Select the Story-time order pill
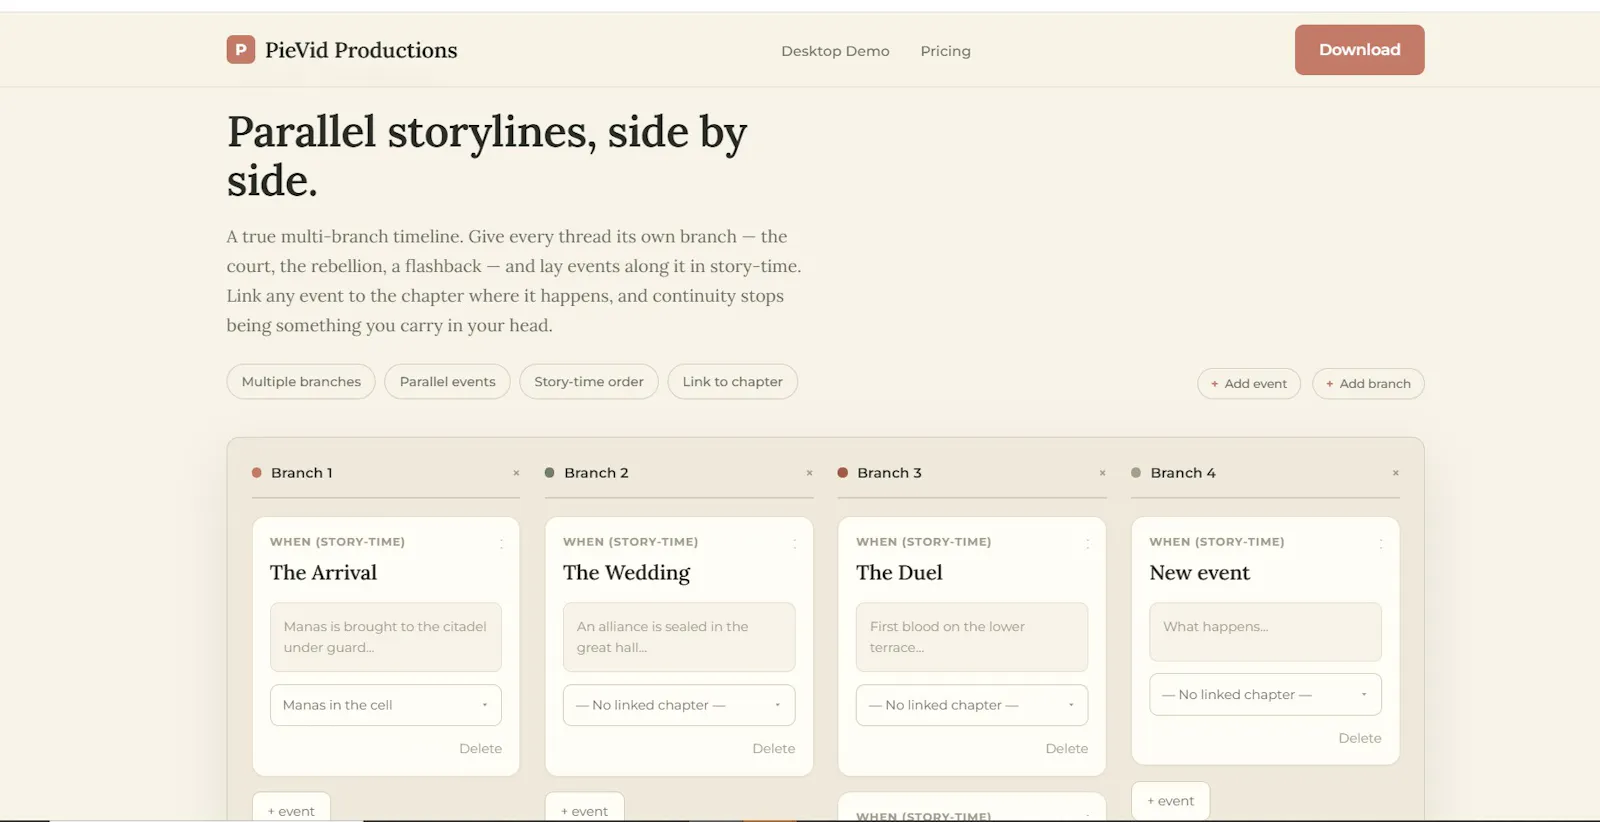1600x822 pixels. (x=589, y=382)
